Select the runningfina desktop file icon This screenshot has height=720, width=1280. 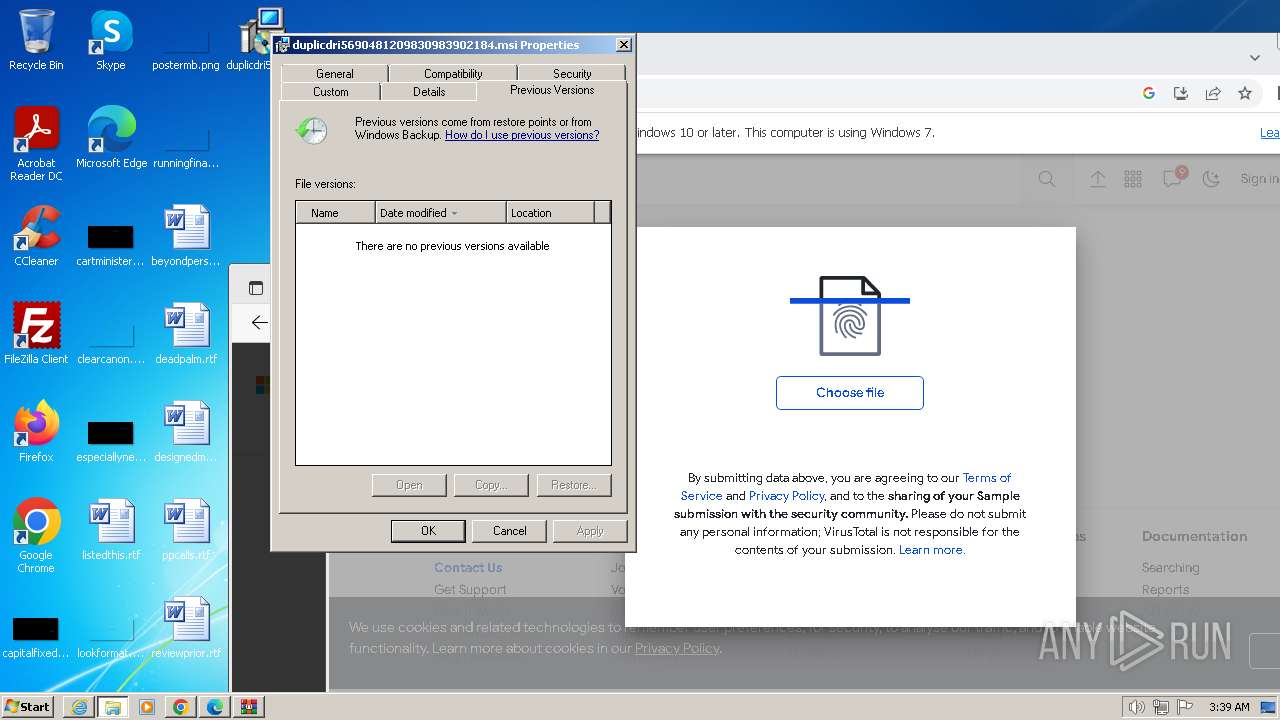[186, 147]
